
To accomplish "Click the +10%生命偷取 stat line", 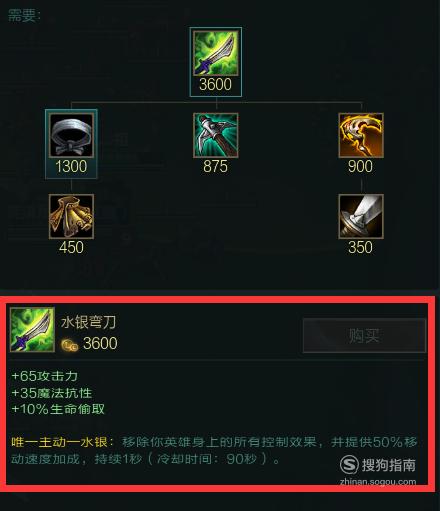I will [x=58, y=409].
